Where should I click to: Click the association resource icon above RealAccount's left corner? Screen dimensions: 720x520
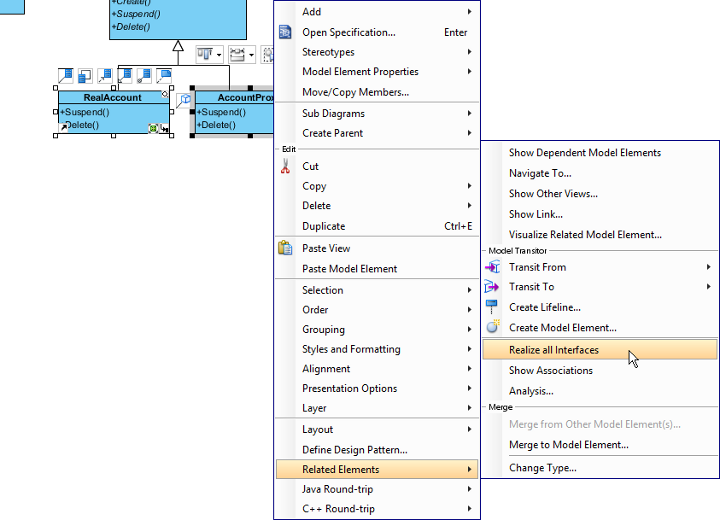click(x=66, y=76)
